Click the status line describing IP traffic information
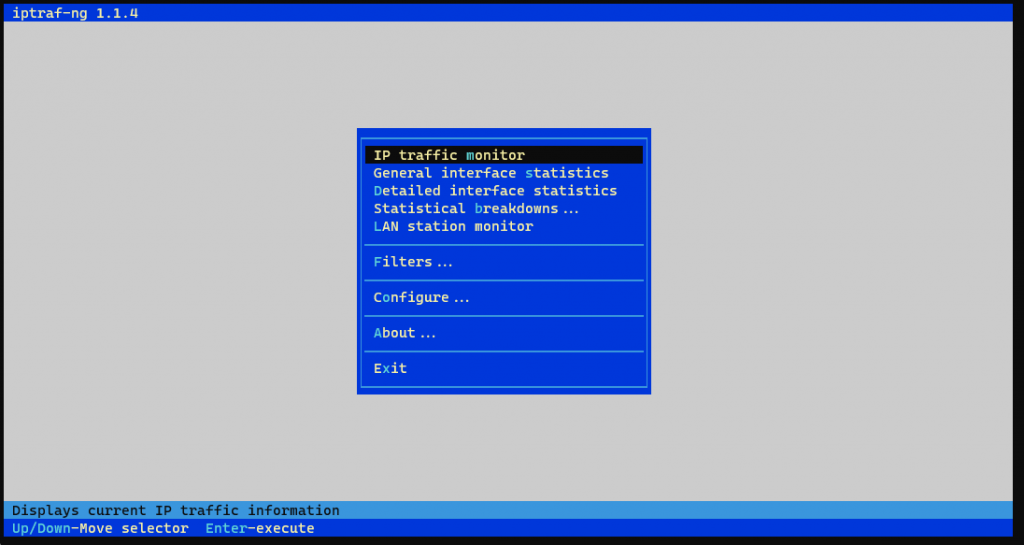Image resolution: width=1024 pixels, height=545 pixels. pos(176,510)
